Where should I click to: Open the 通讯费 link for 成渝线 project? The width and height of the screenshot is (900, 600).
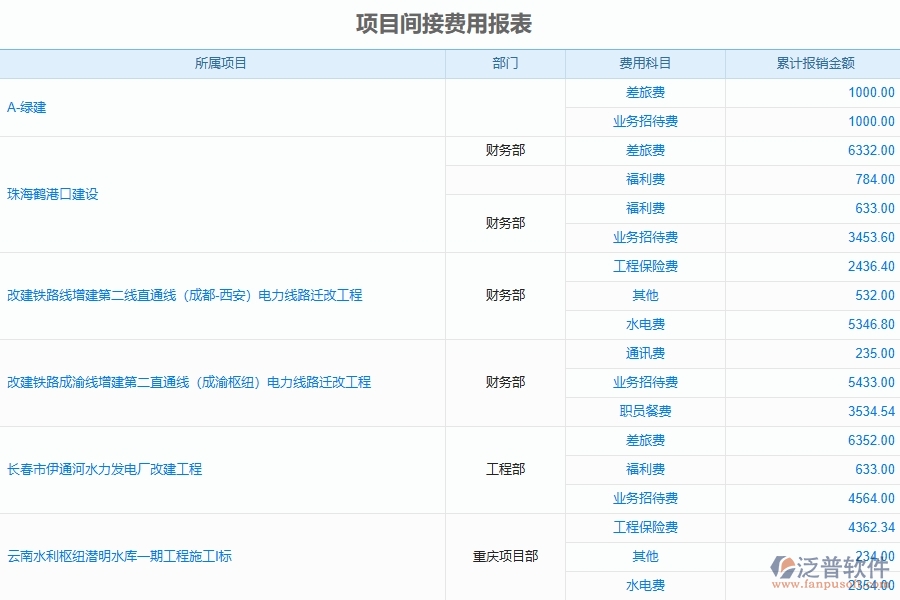[645, 353]
